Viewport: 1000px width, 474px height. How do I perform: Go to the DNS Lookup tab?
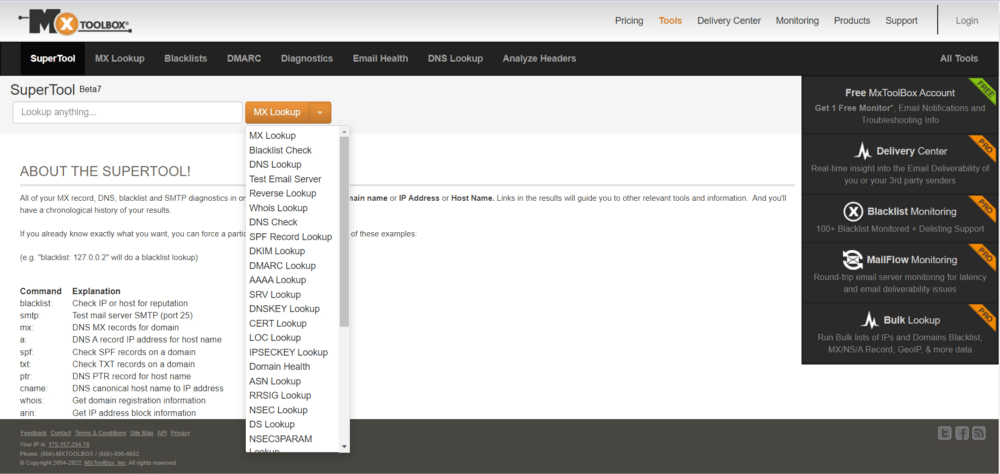pos(455,59)
